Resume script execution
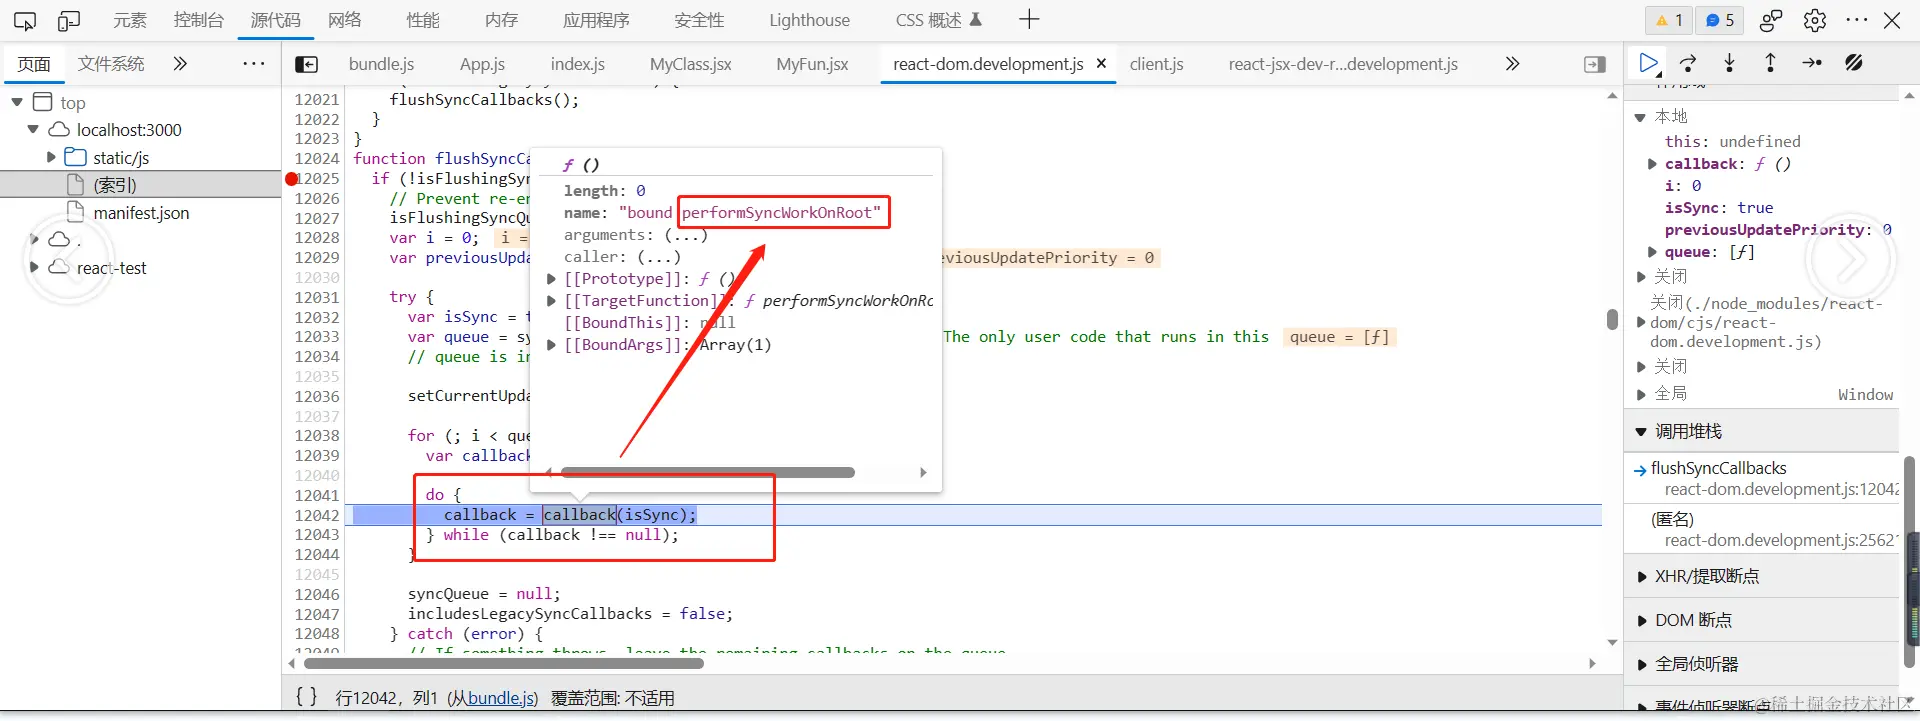 click(1648, 63)
